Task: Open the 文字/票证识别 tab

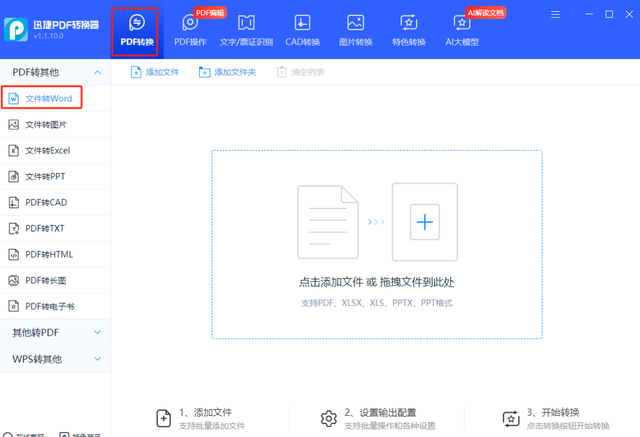Action: click(246, 31)
